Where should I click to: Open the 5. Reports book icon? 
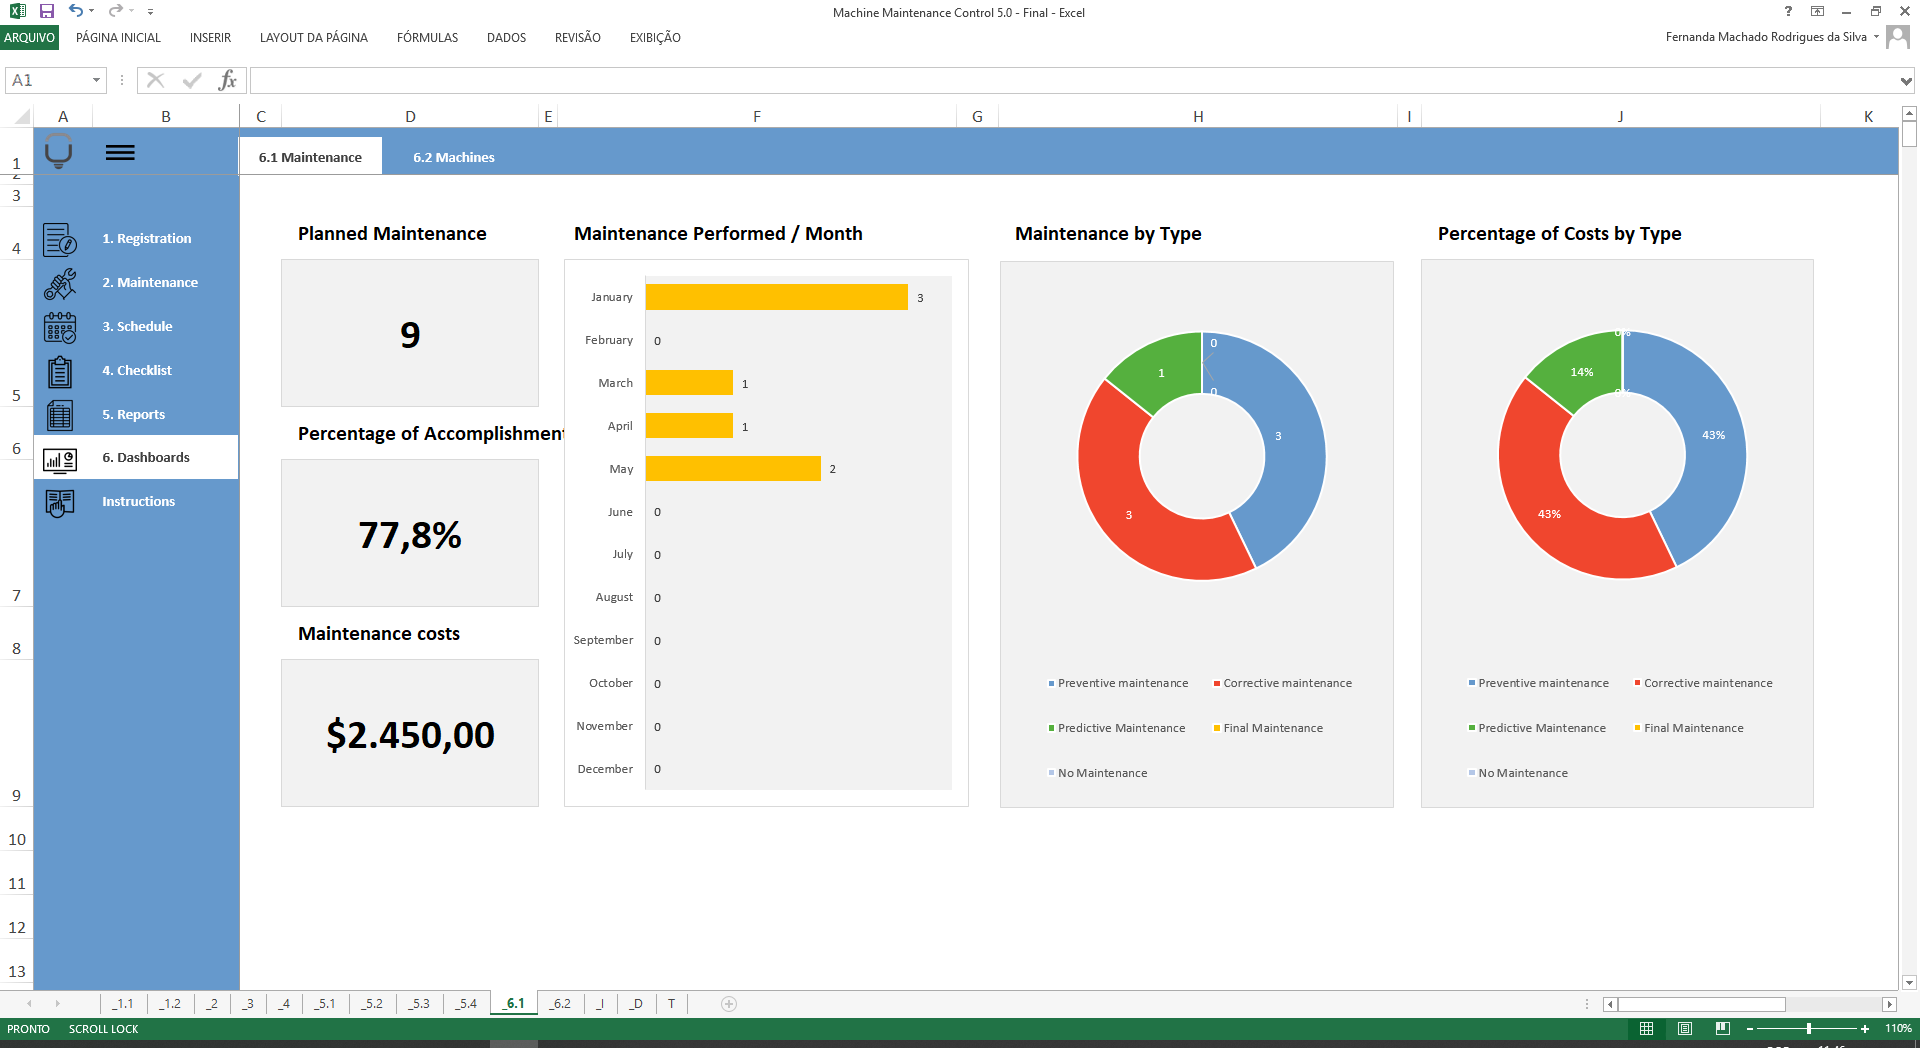tap(60, 414)
